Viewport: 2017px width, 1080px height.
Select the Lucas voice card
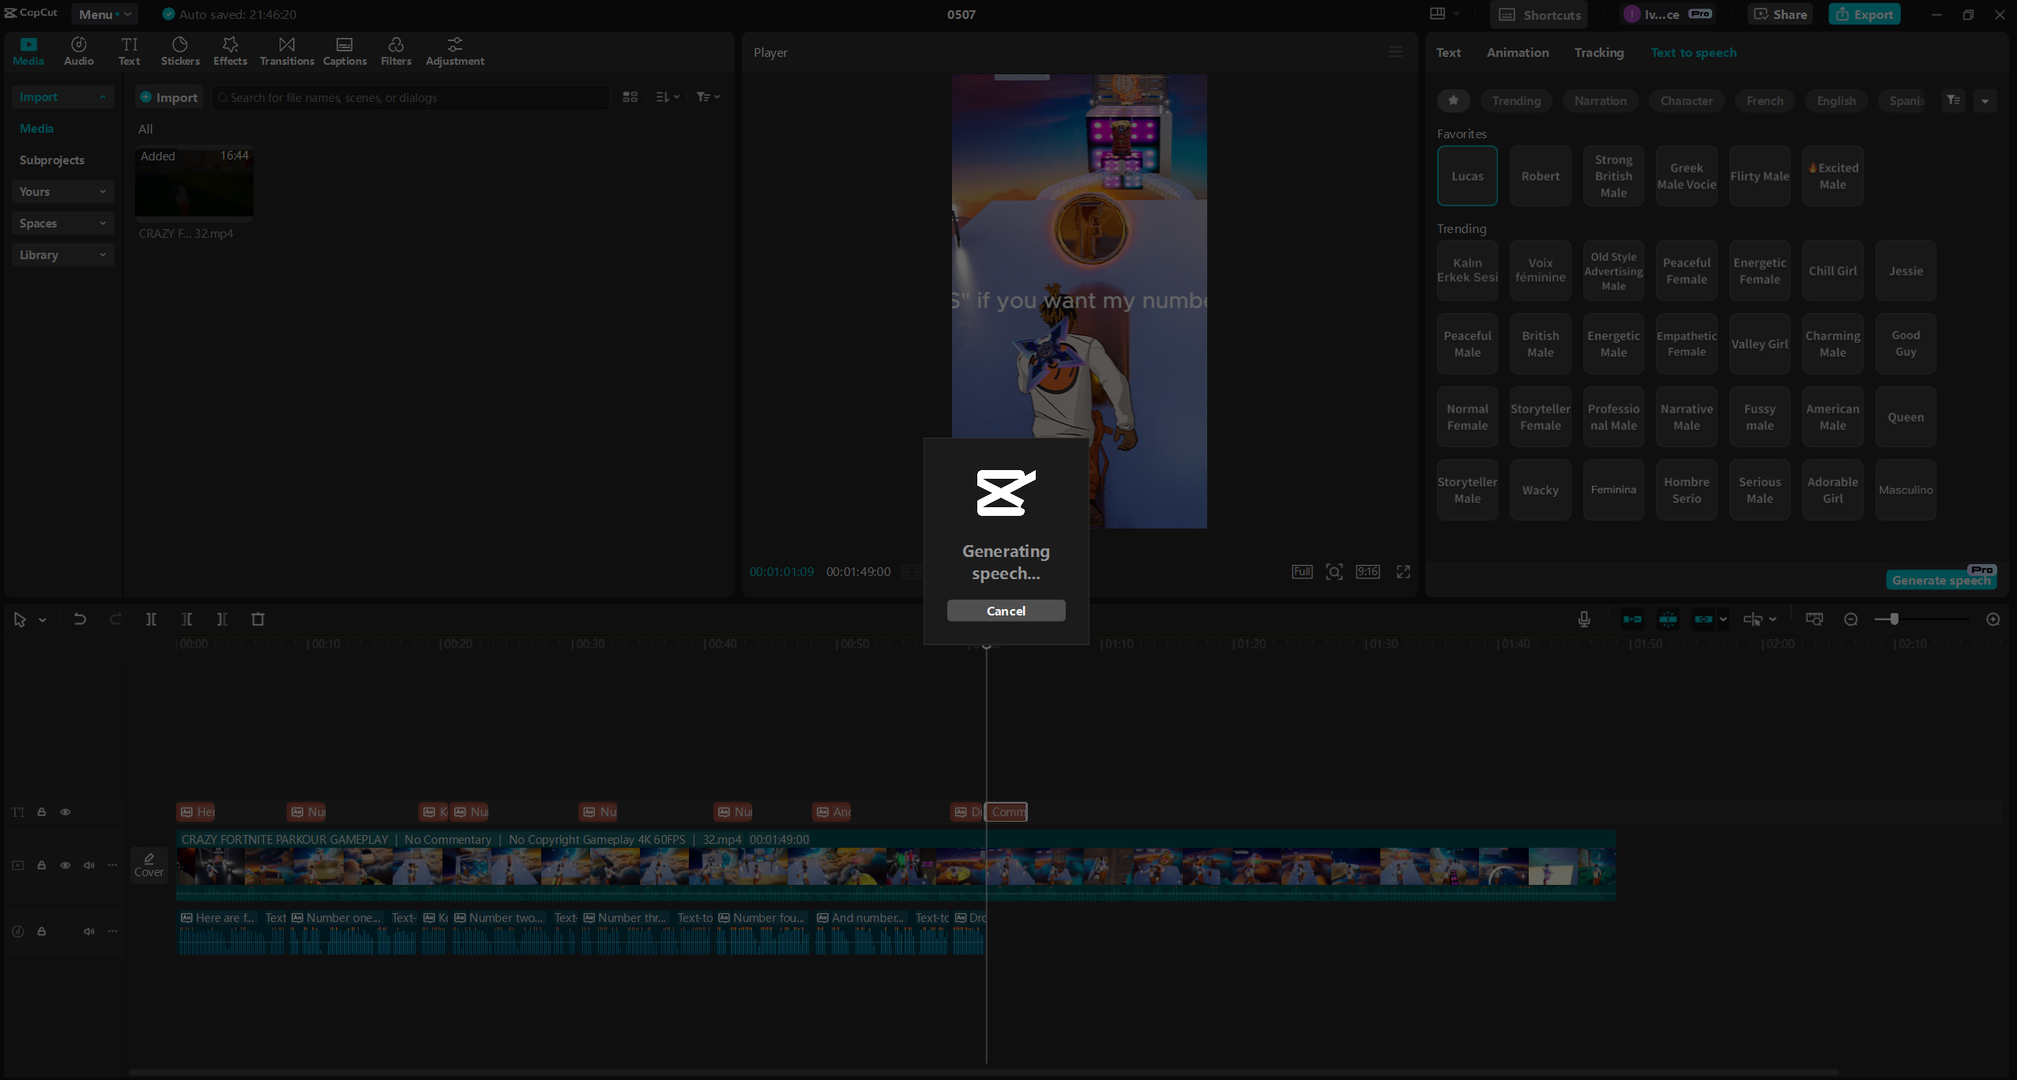1467,176
